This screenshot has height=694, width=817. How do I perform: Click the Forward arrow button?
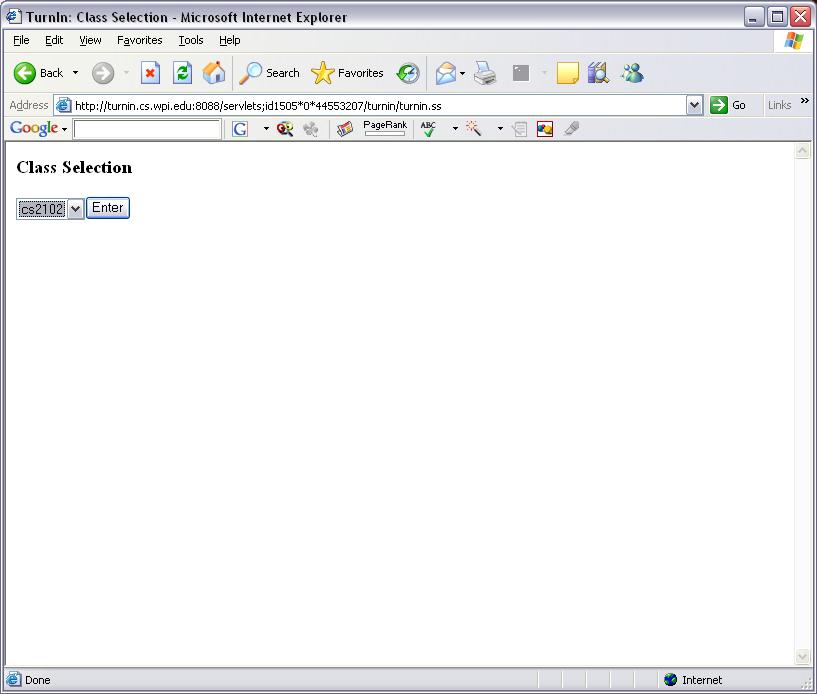103,73
